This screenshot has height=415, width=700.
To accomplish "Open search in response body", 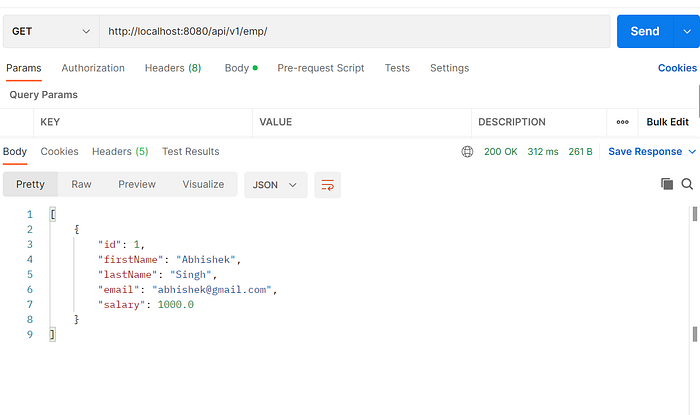I will click(687, 184).
